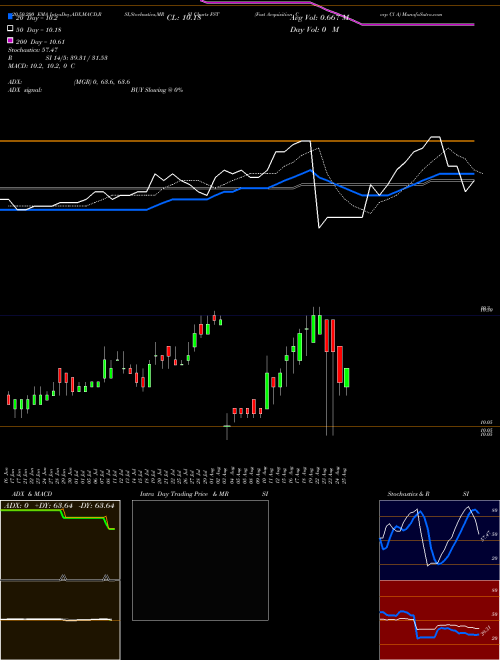Select the '30 Day = 10.18' label
Image resolution: width=500 pixels, height=660 pixels.
pos(38,30)
